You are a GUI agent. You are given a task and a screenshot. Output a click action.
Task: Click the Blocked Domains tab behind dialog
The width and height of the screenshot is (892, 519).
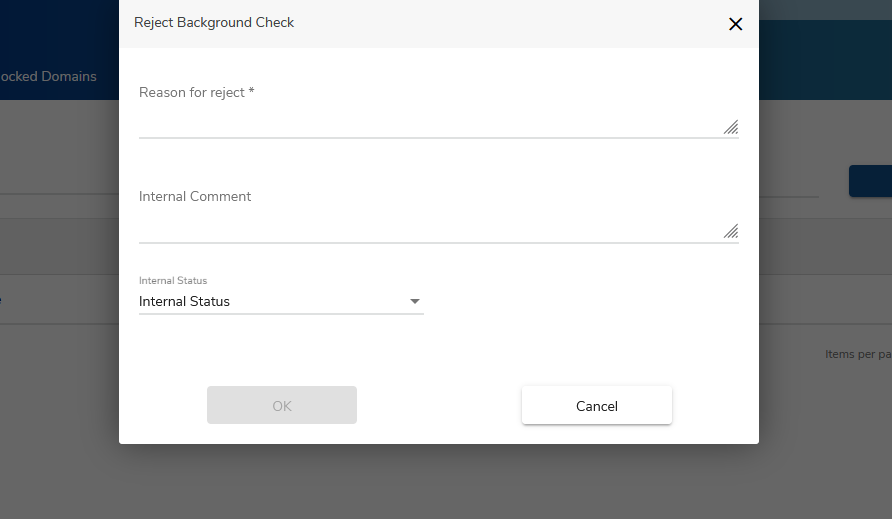point(48,76)
